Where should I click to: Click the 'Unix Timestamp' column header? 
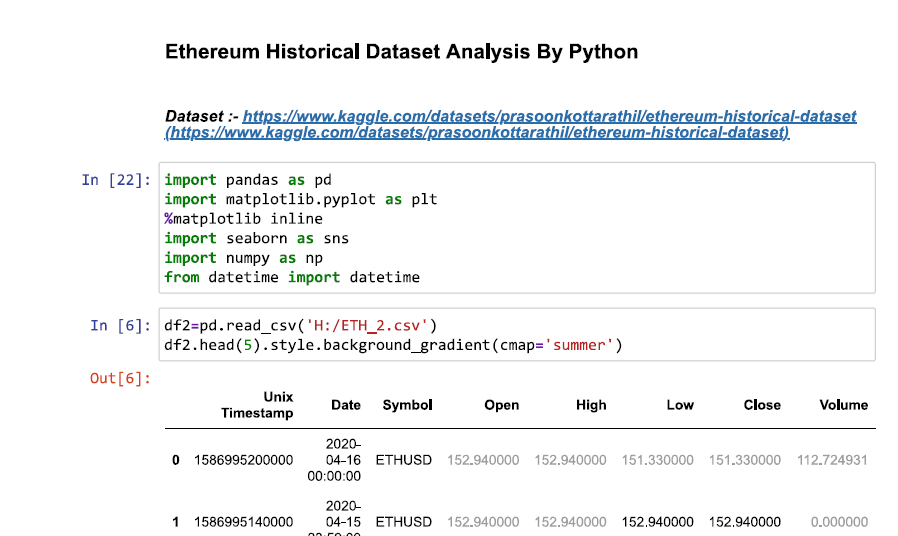pyautogui.click(x=257, y=405)
